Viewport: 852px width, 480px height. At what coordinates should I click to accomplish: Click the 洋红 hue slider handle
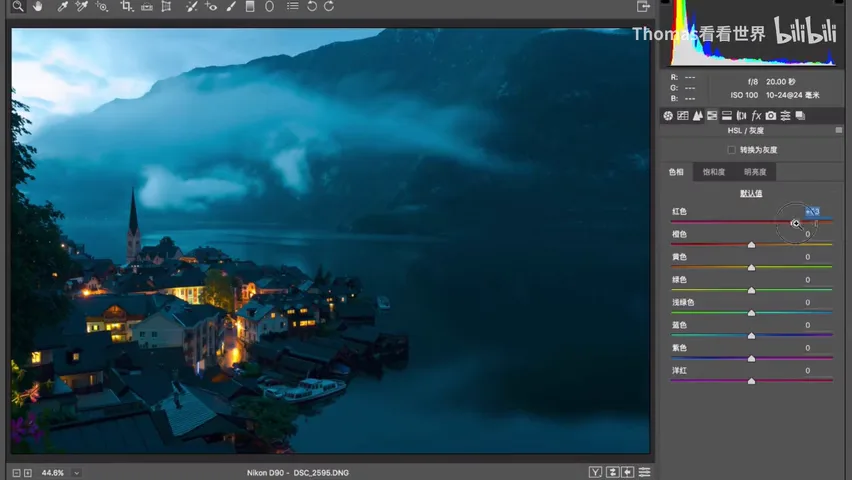coord(751,382)
